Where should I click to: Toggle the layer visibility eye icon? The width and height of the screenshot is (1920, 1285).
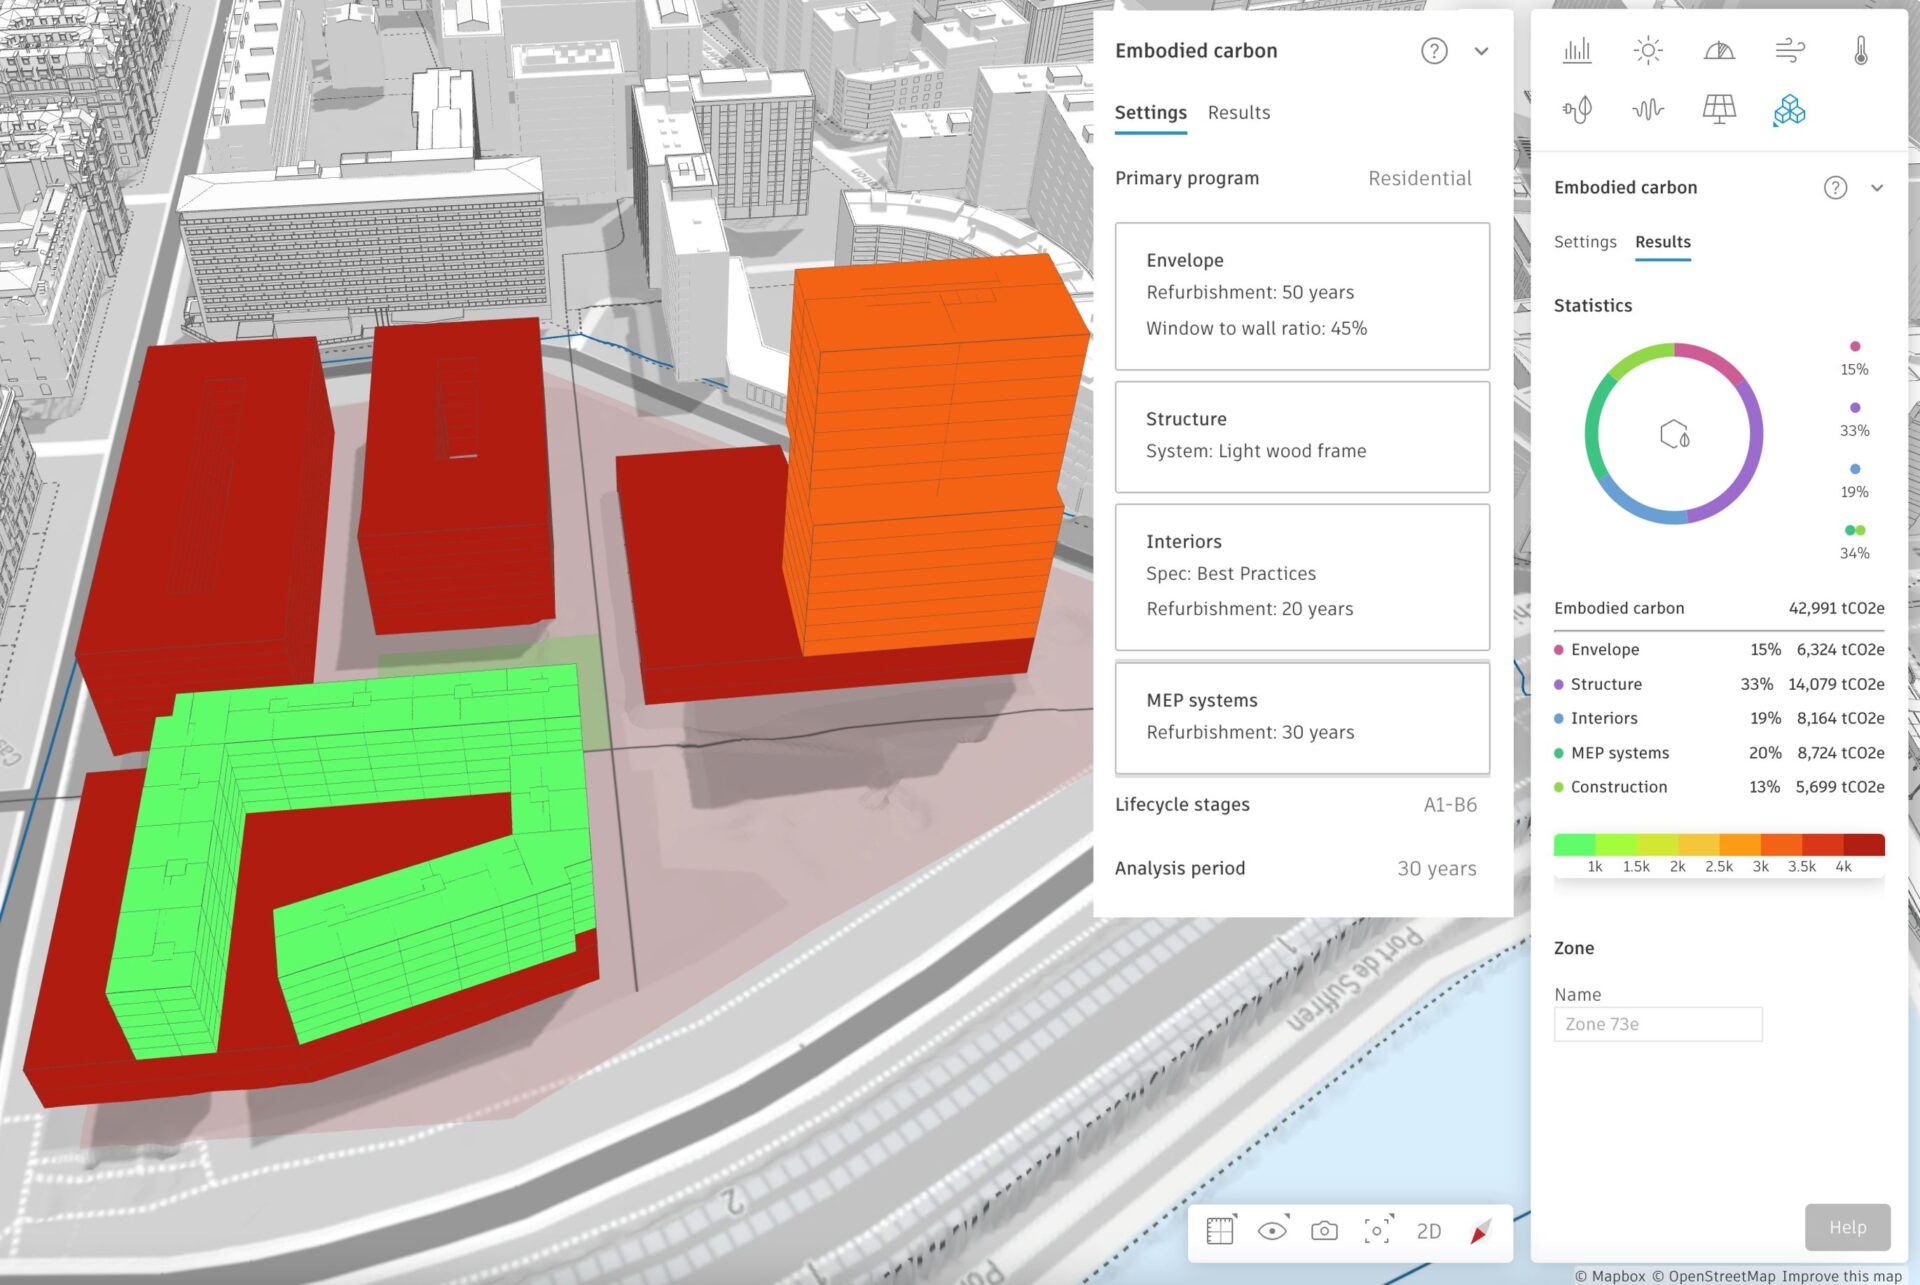pyautogui.click(x=1272, y=1231)
